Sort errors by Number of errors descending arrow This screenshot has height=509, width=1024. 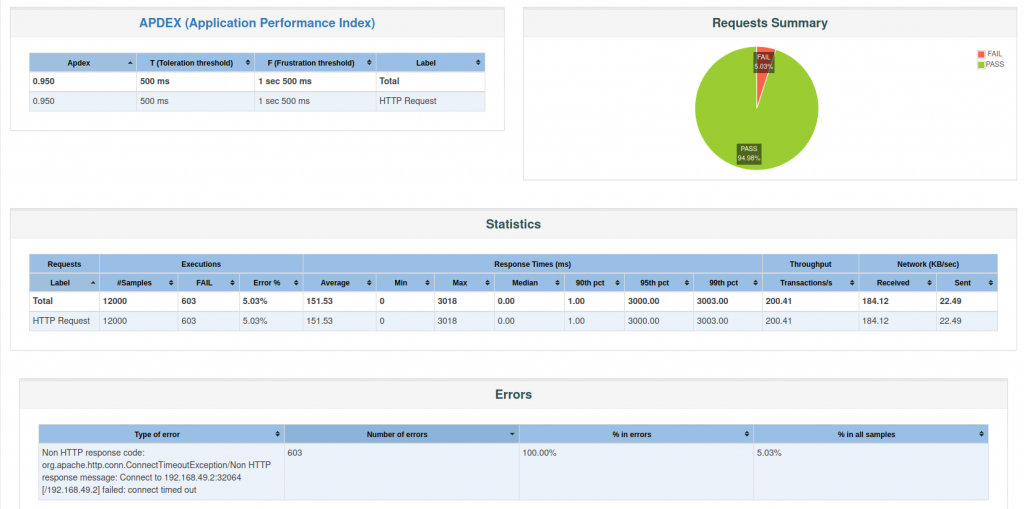point(512,434)
